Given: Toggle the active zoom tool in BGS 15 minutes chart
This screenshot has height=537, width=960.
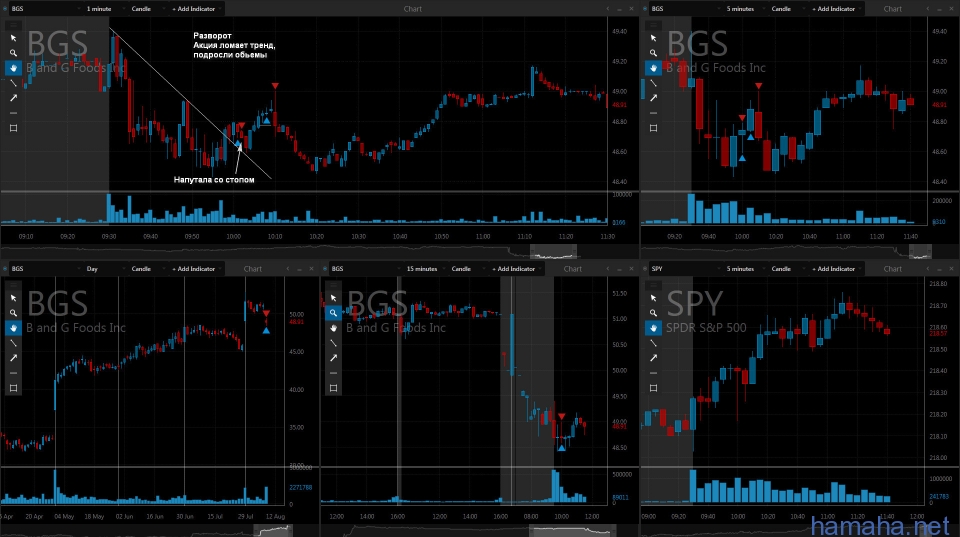Looking at the screenshot, I should 333,313.
